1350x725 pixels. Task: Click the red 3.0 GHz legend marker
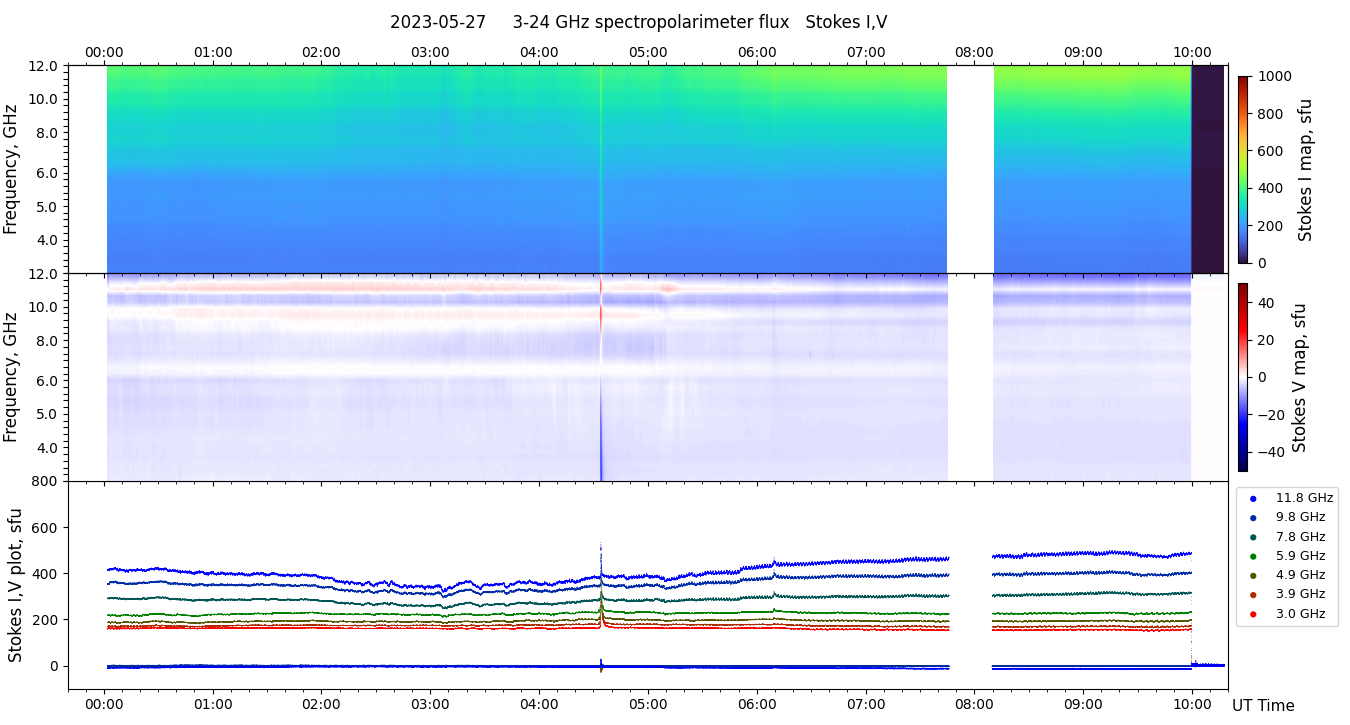click(x=1253, y=614)
